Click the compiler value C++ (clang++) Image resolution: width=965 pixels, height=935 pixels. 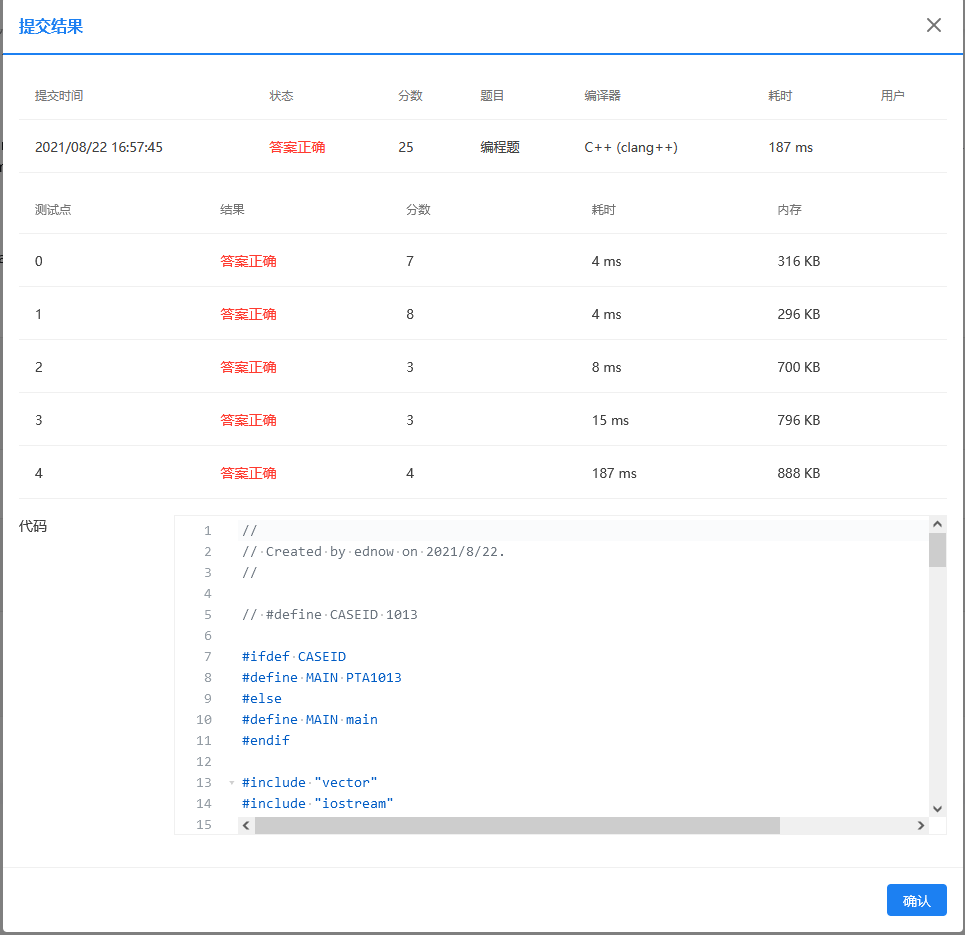(631, 147)
